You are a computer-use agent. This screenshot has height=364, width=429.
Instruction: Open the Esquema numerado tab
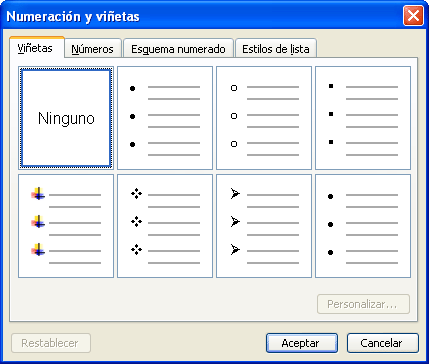[178, 49]
